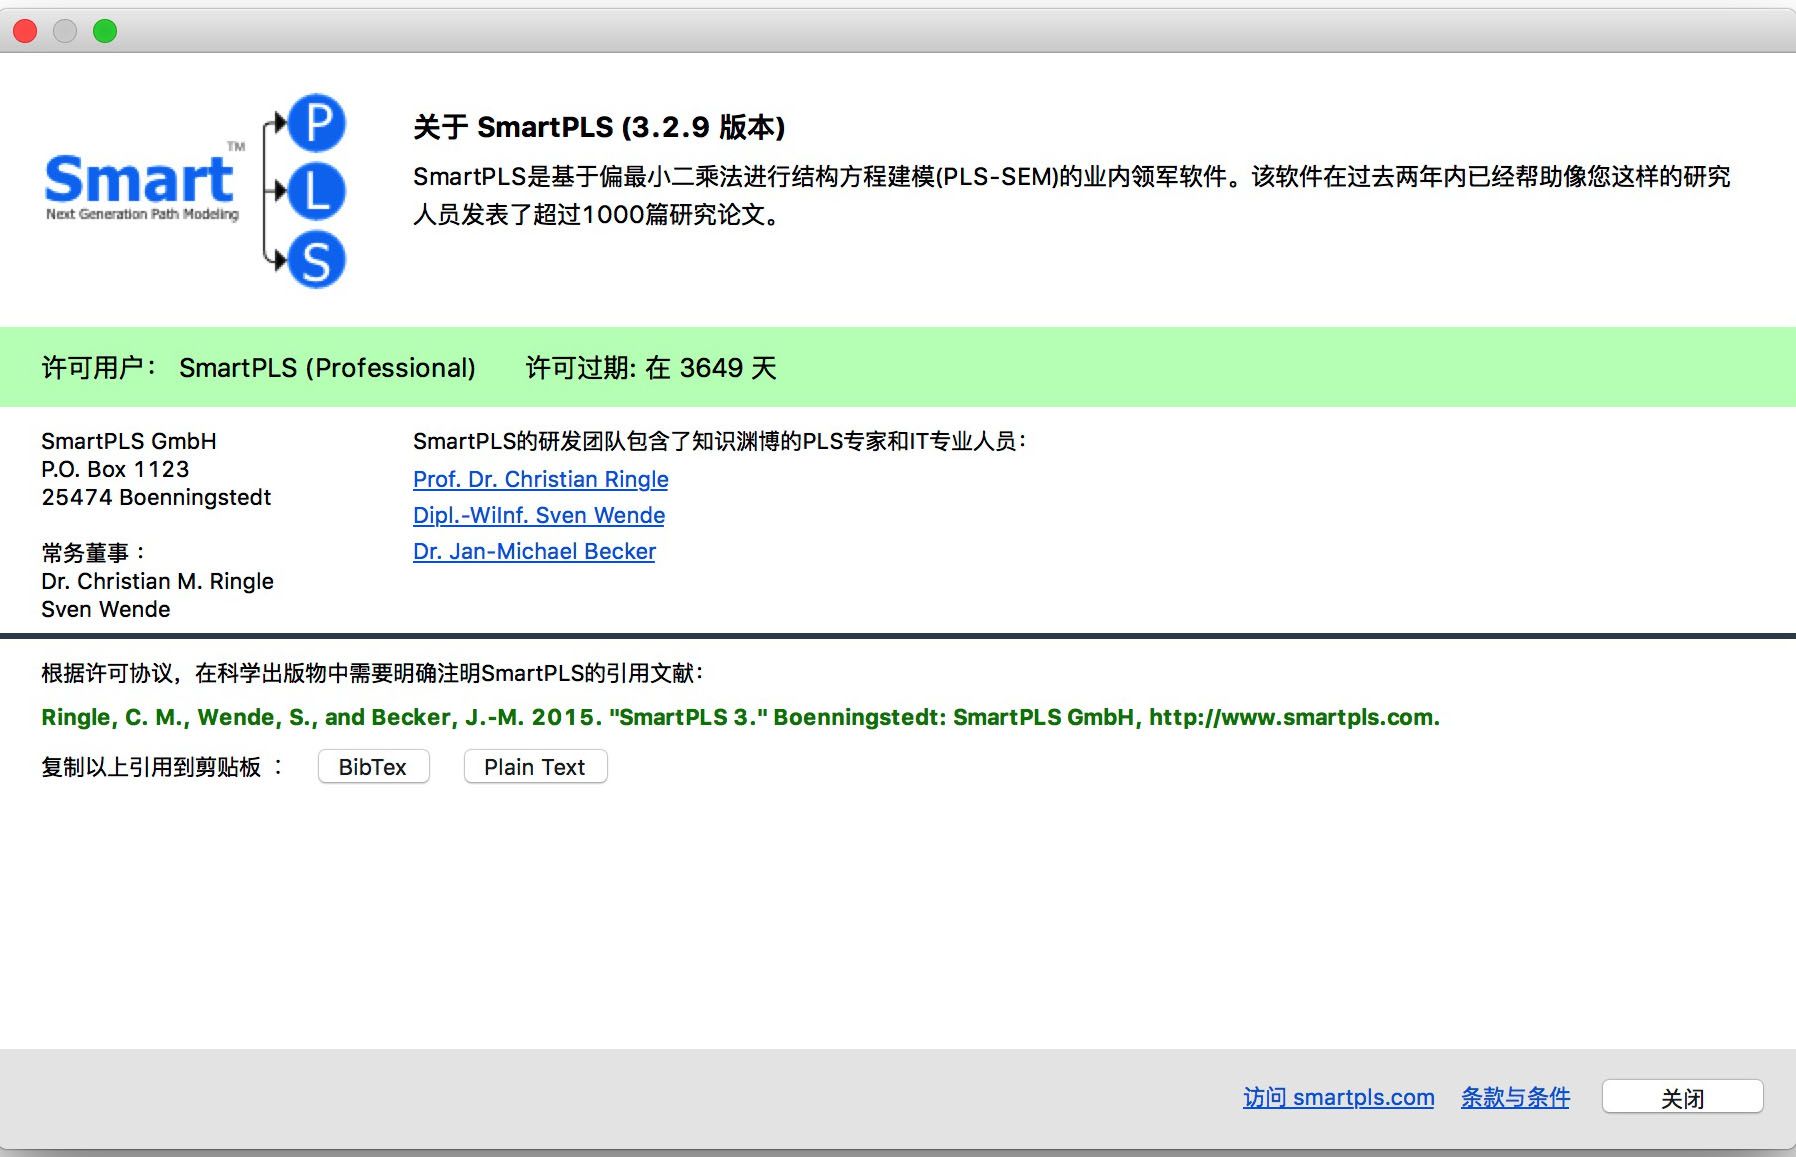Click the blue L circle in the logo

click(317, 191)
